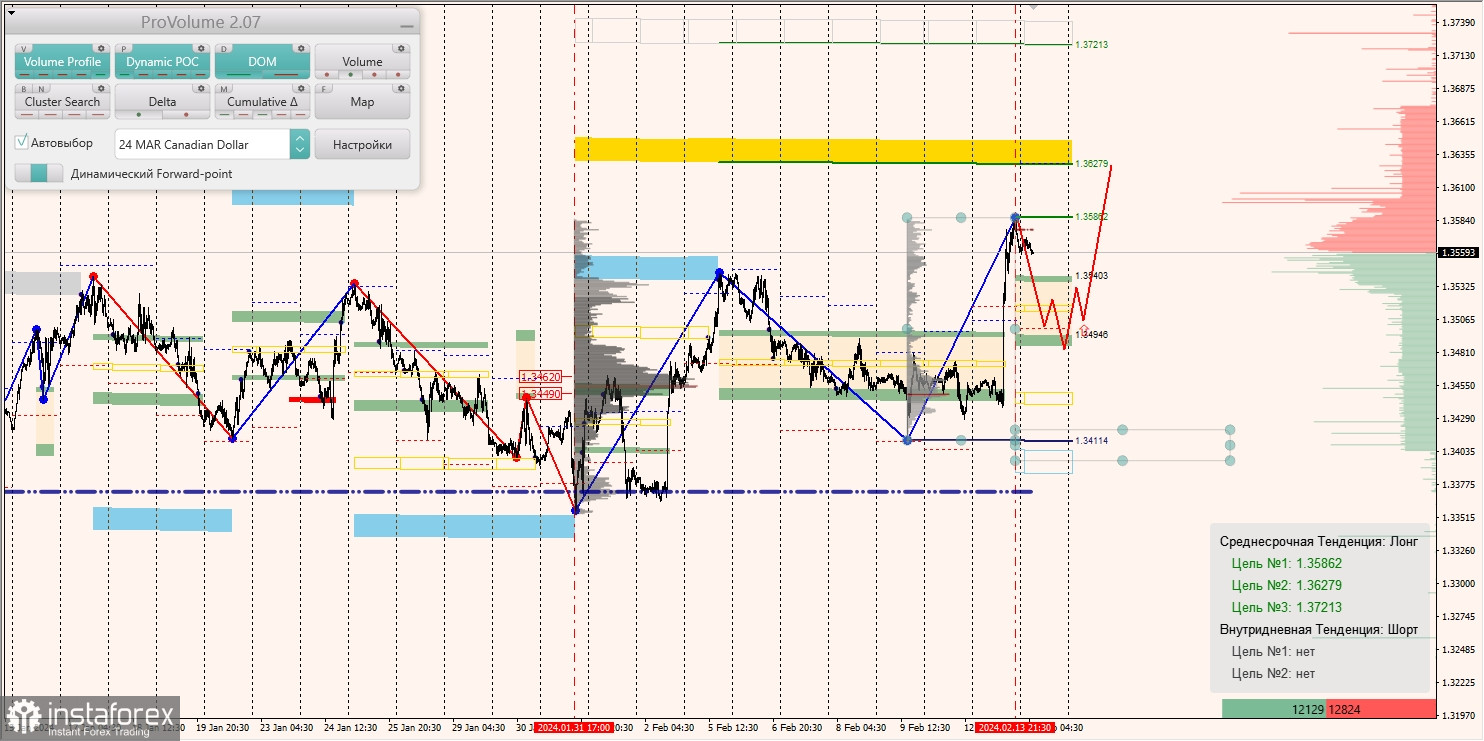Enable the Cumulative Δ indicator
The image size is (1484, 741).
(x=262, y=102)
